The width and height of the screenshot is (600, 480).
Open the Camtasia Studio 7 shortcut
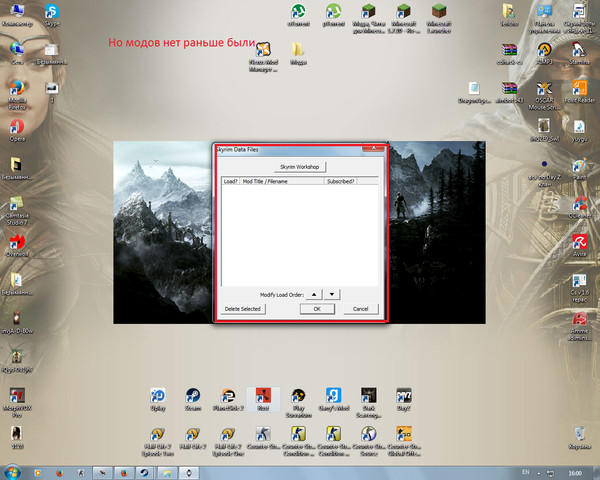click(17, 211)
